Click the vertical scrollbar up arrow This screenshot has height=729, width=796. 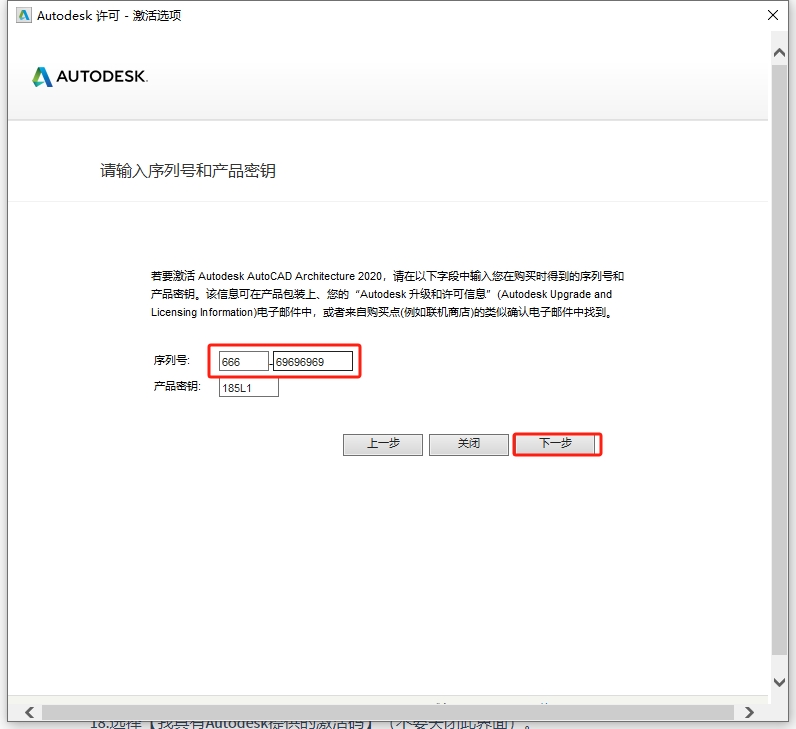[x=779, y=53]
